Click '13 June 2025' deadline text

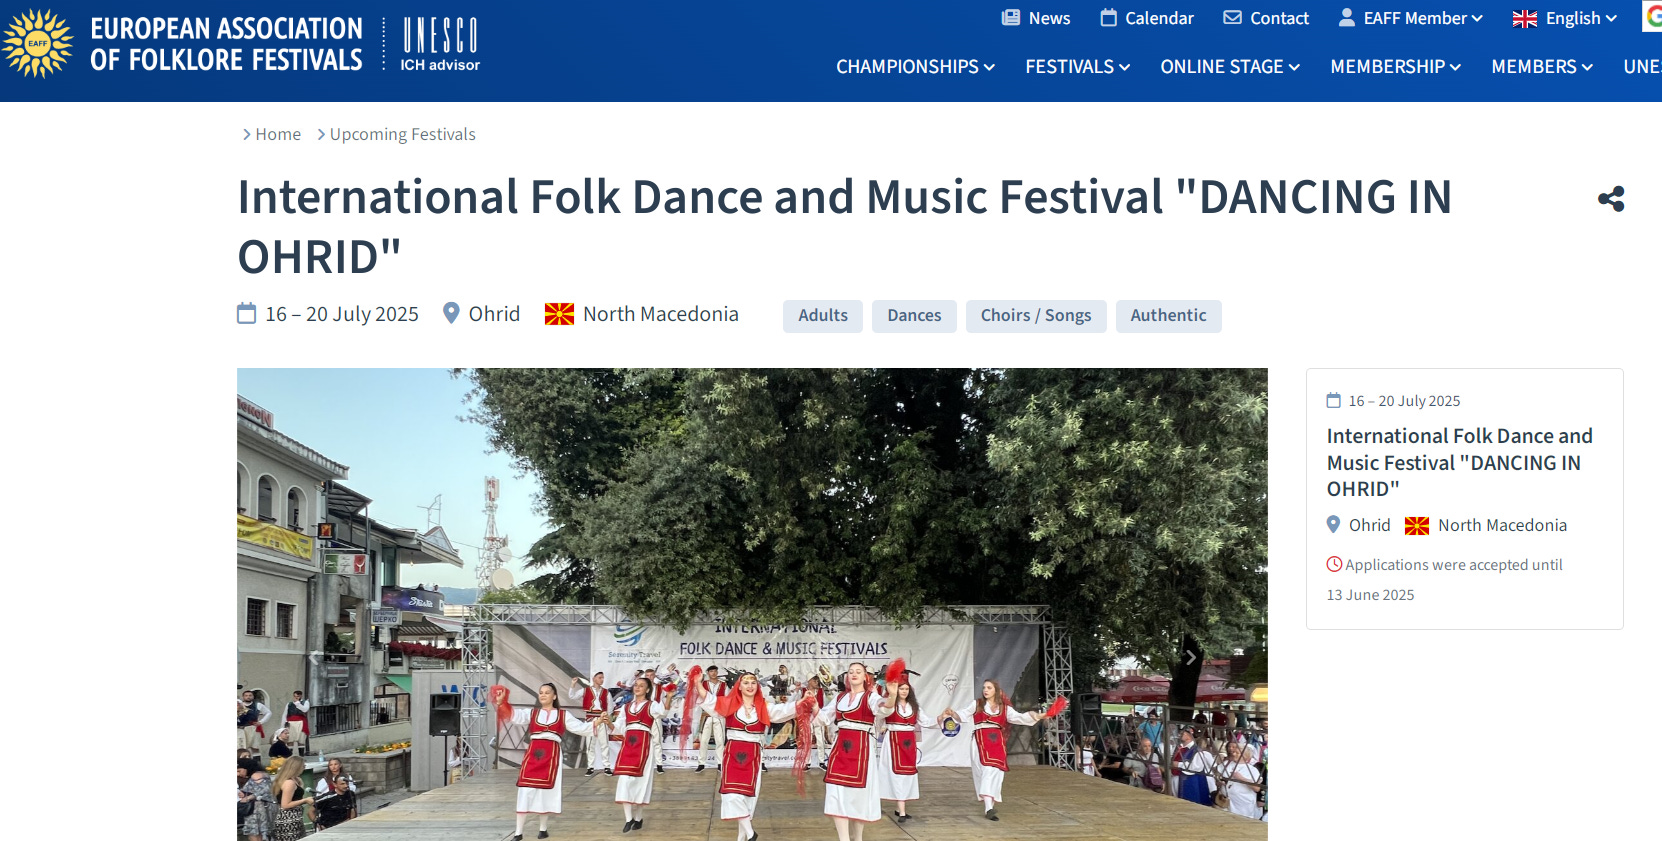1370,595
